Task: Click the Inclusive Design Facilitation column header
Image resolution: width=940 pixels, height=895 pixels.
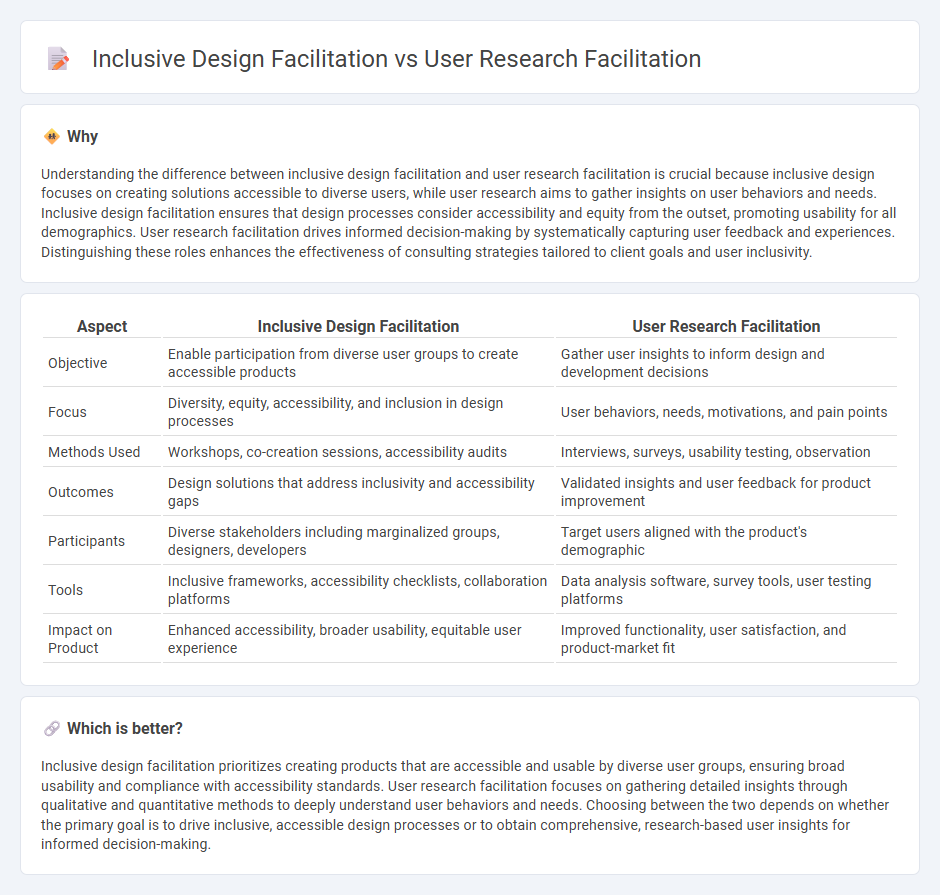Action: 358,326
